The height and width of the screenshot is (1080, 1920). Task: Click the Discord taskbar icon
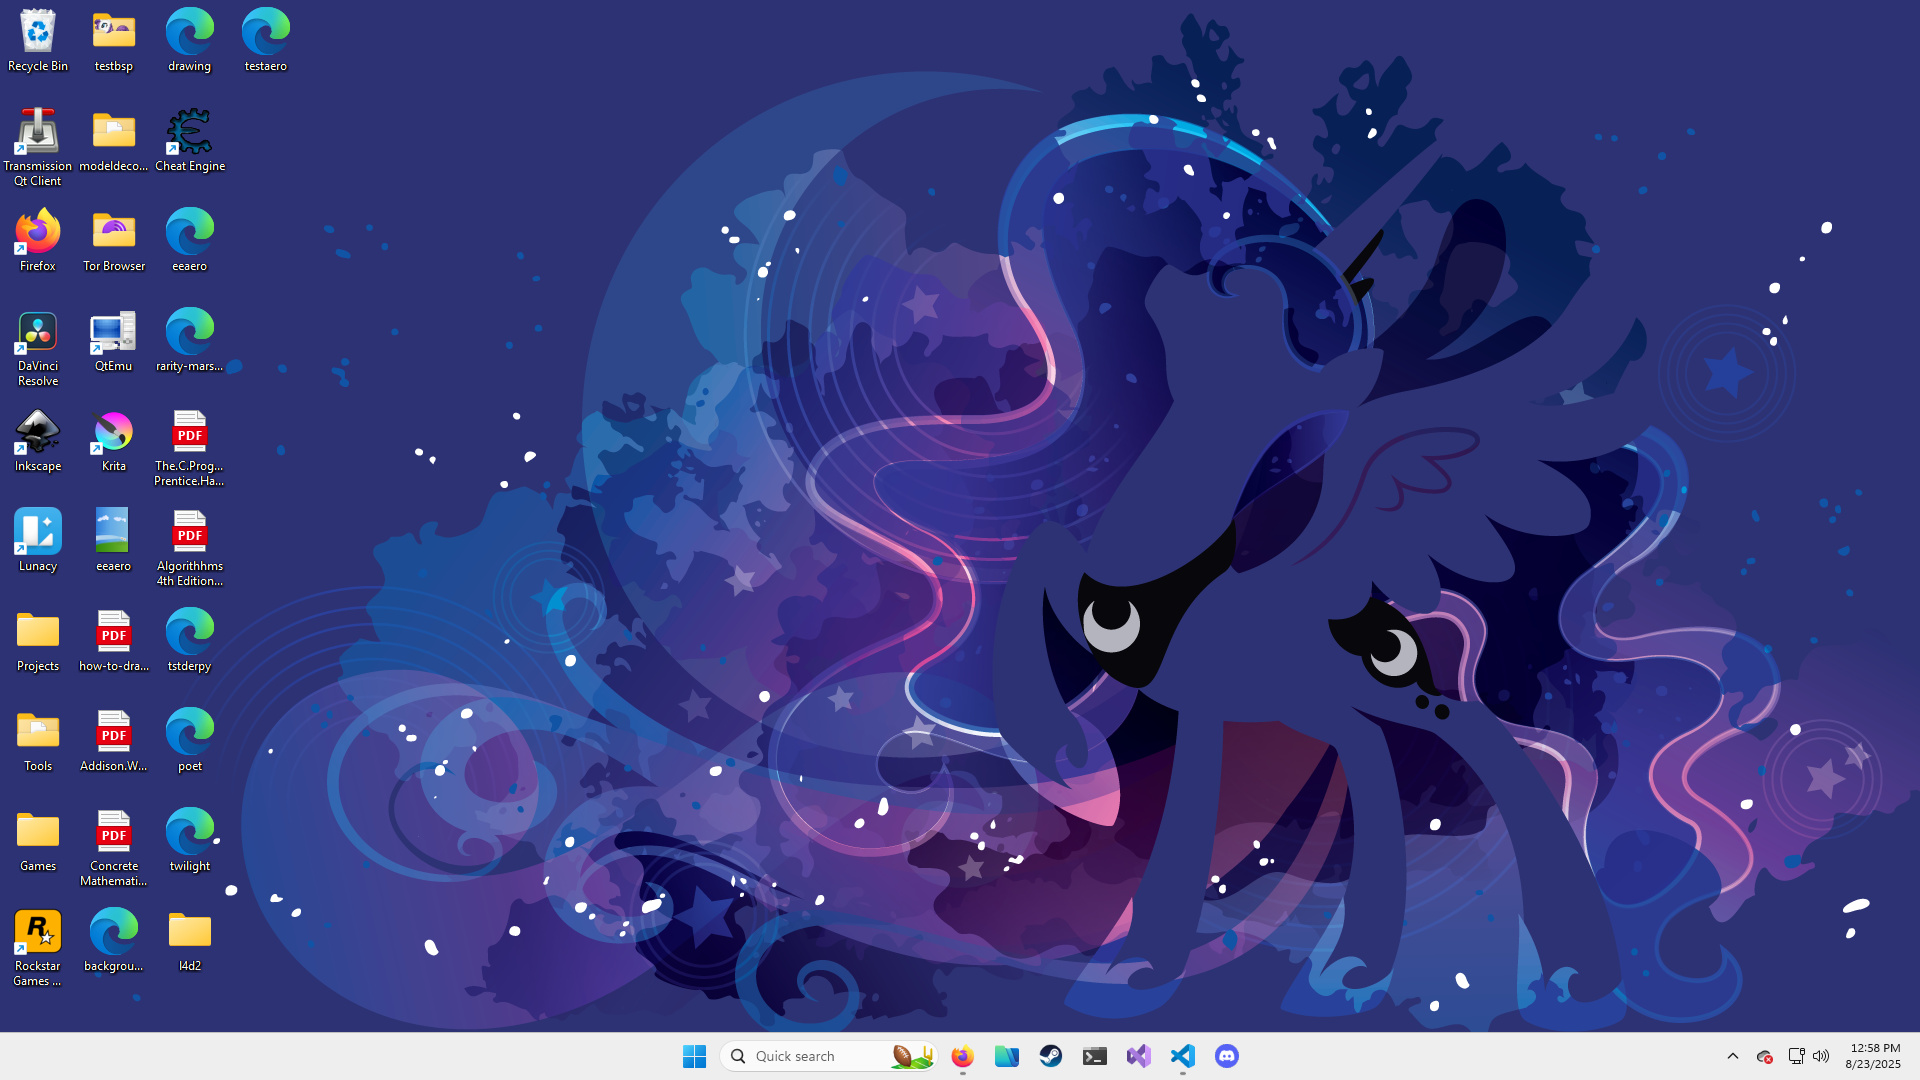1226,1056
